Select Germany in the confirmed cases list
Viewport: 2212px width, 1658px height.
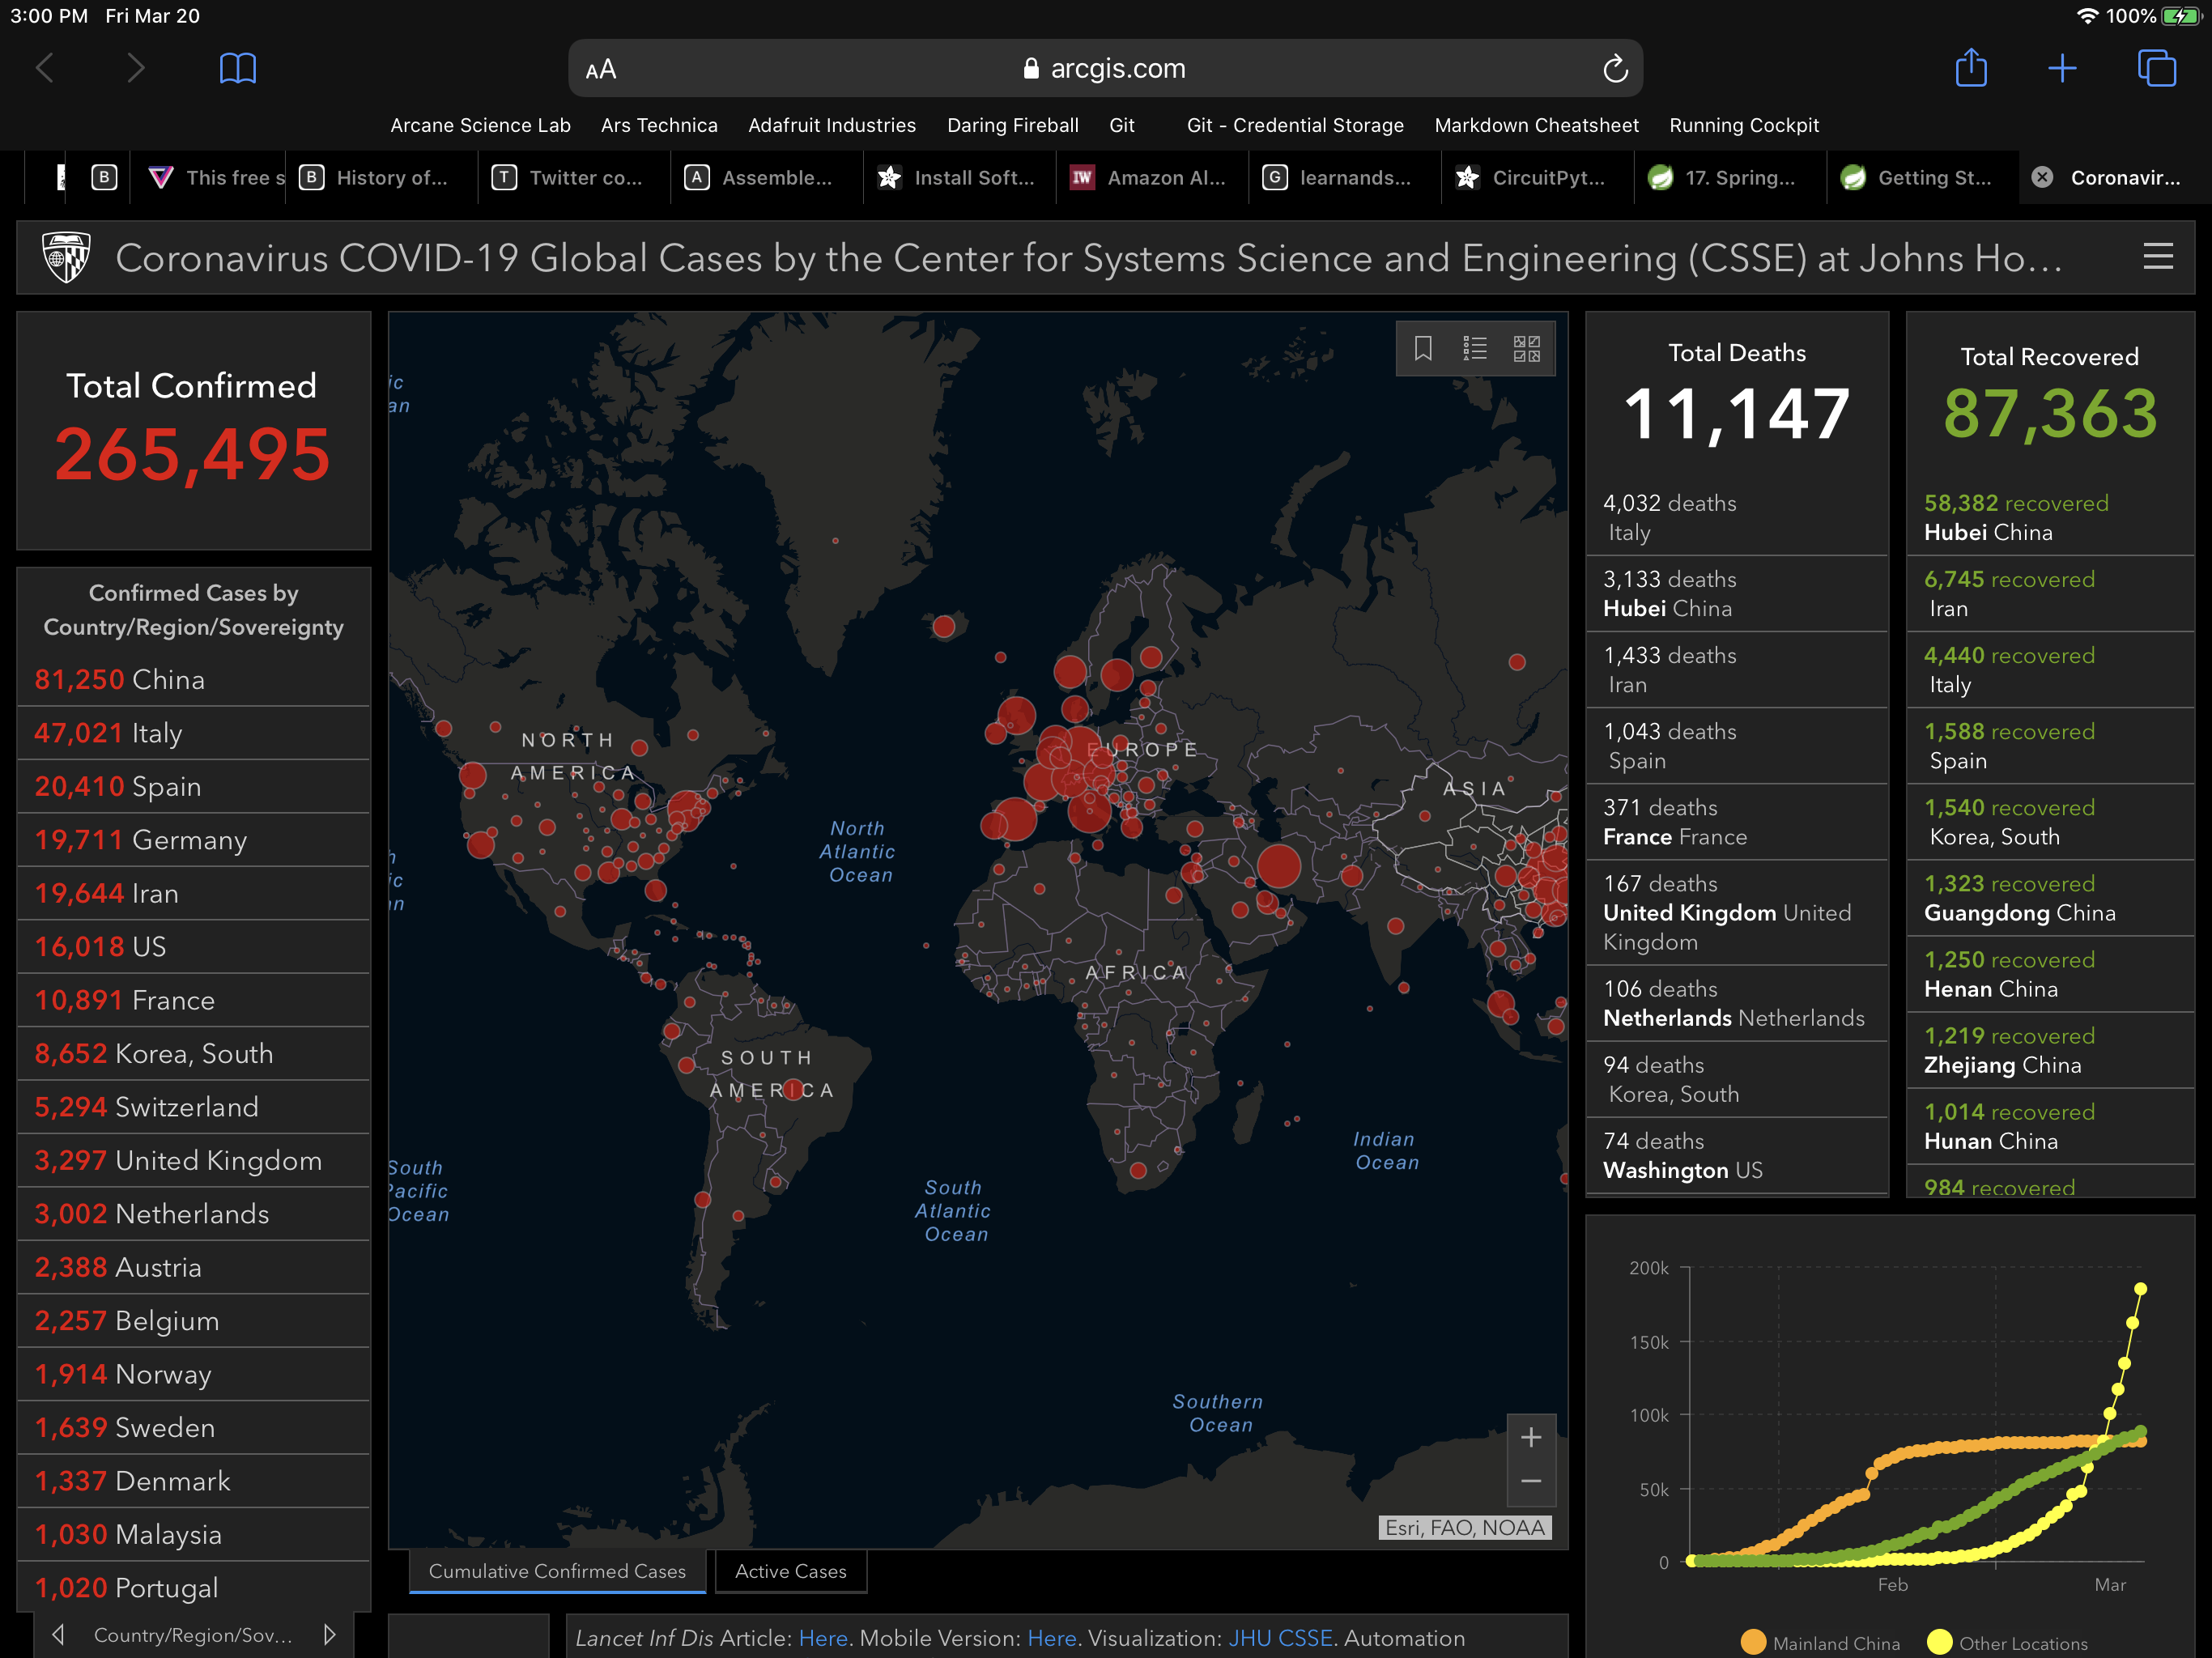pos(194,840)
